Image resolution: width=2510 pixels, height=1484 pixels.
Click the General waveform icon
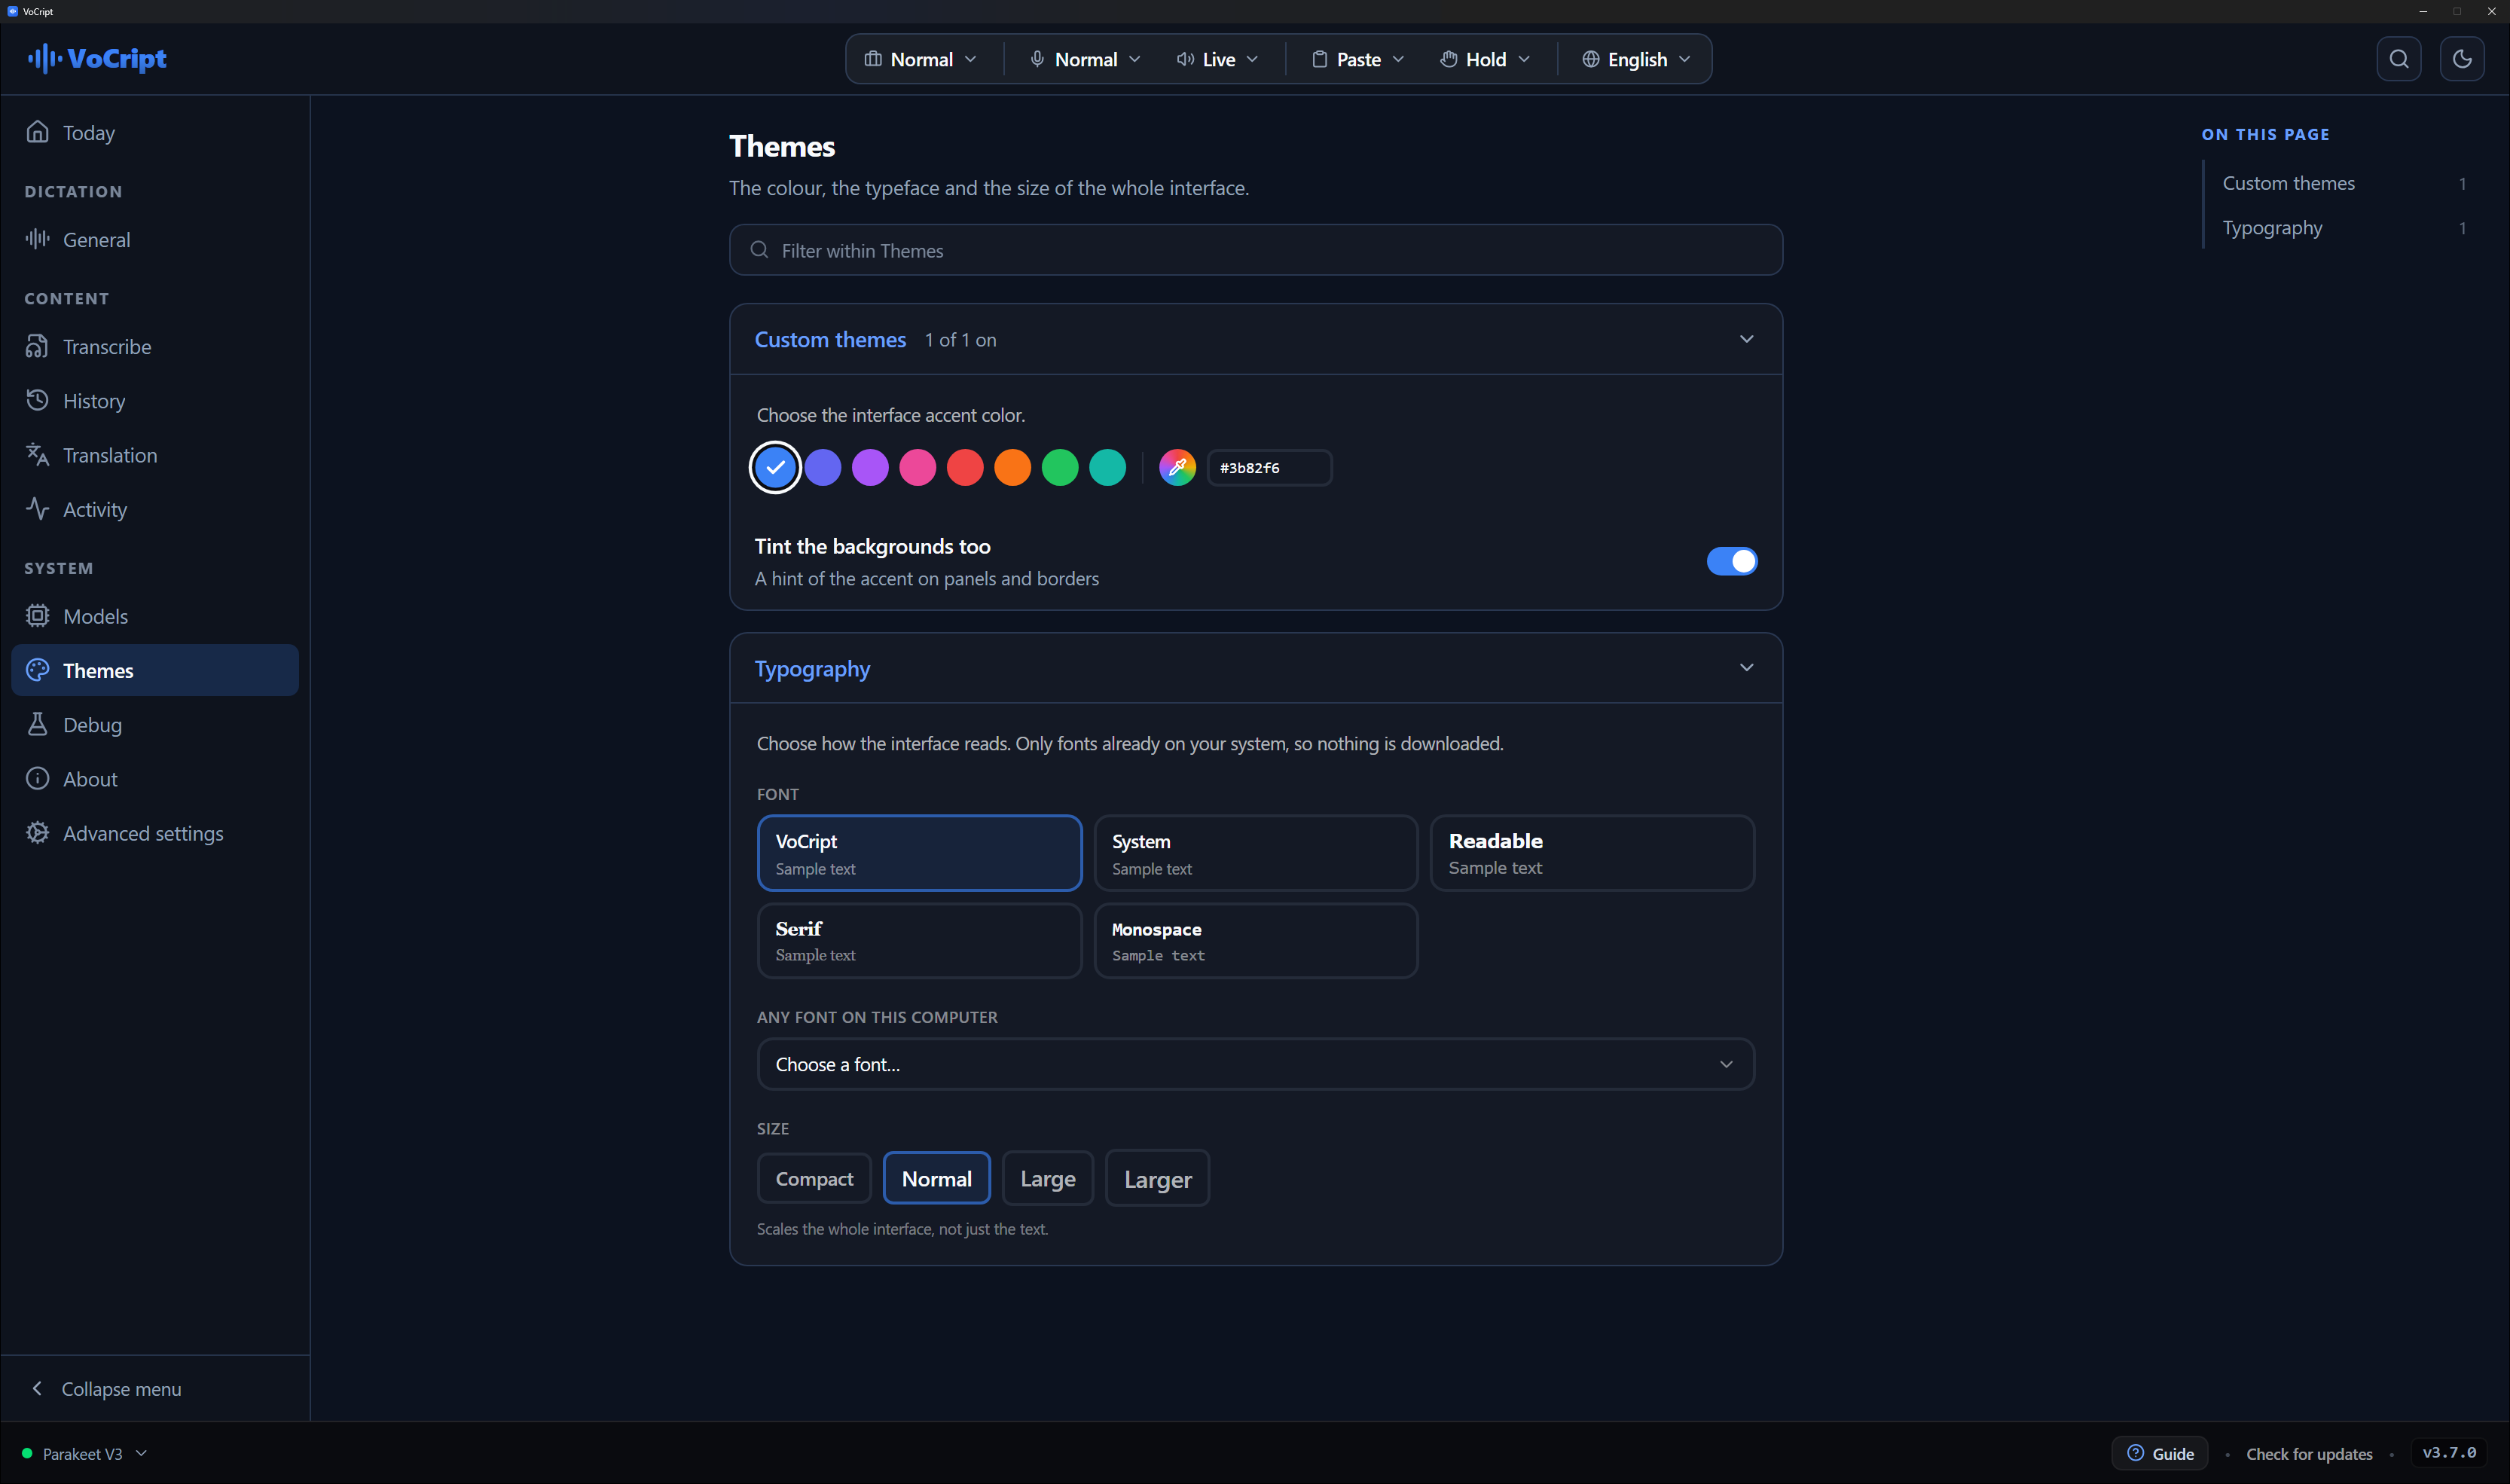click(37, 239)
